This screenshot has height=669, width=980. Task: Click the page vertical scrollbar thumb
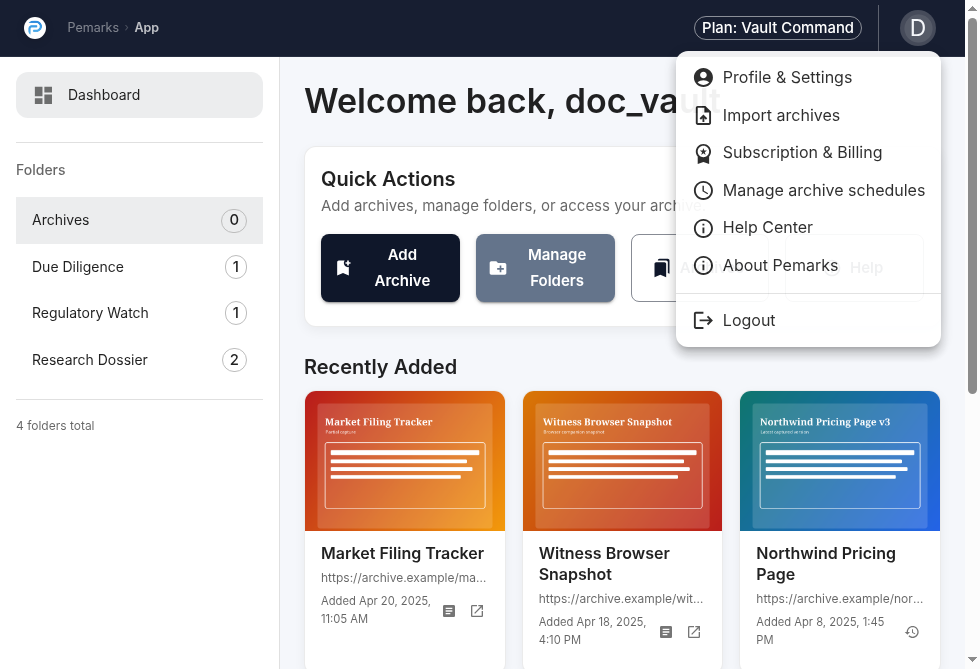[972, 206]
